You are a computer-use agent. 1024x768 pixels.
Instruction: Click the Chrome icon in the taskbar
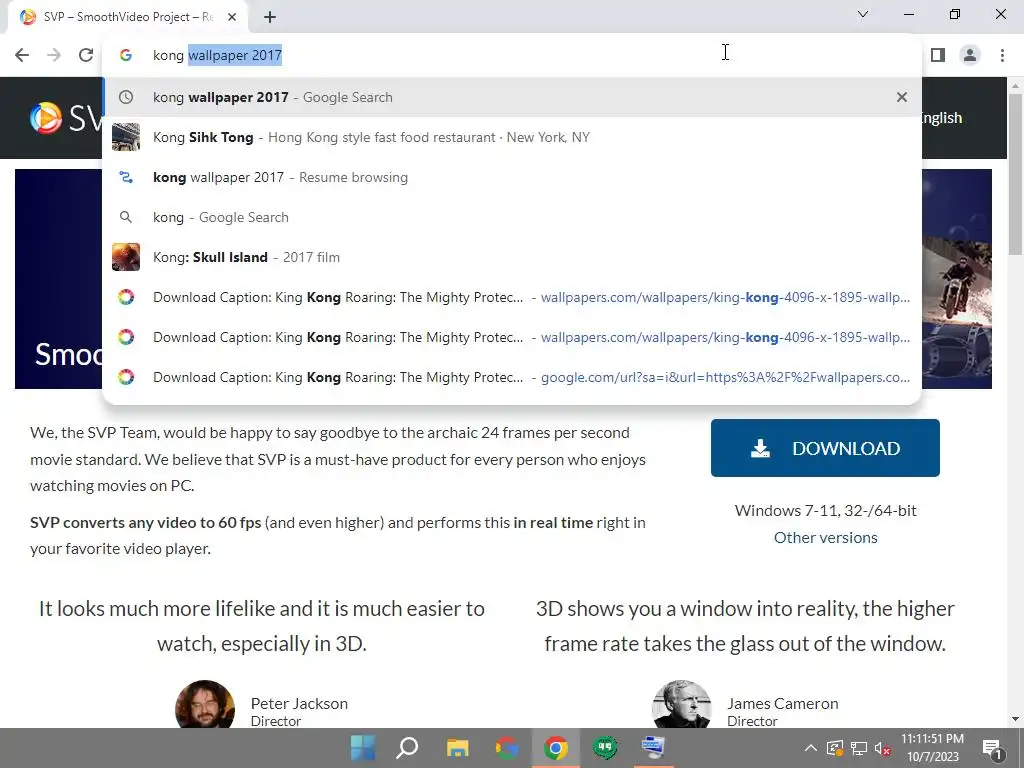tap(556, 748)
